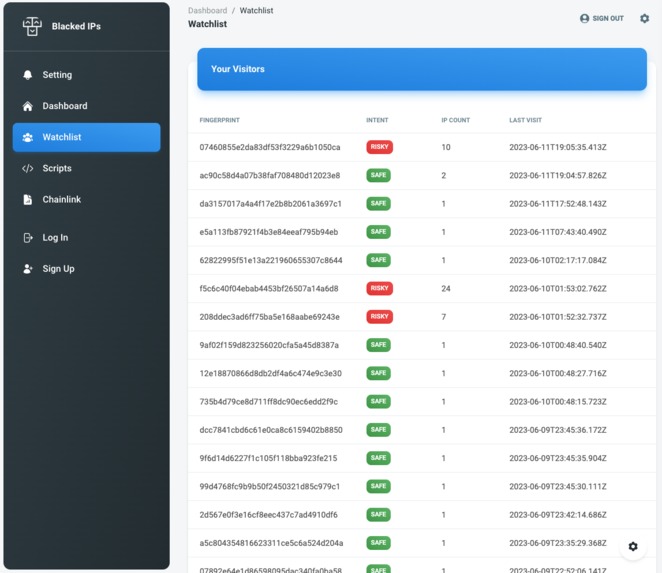
Task: Click the IP count value 24
Action: pyautogui.click(x=446, y=289)
